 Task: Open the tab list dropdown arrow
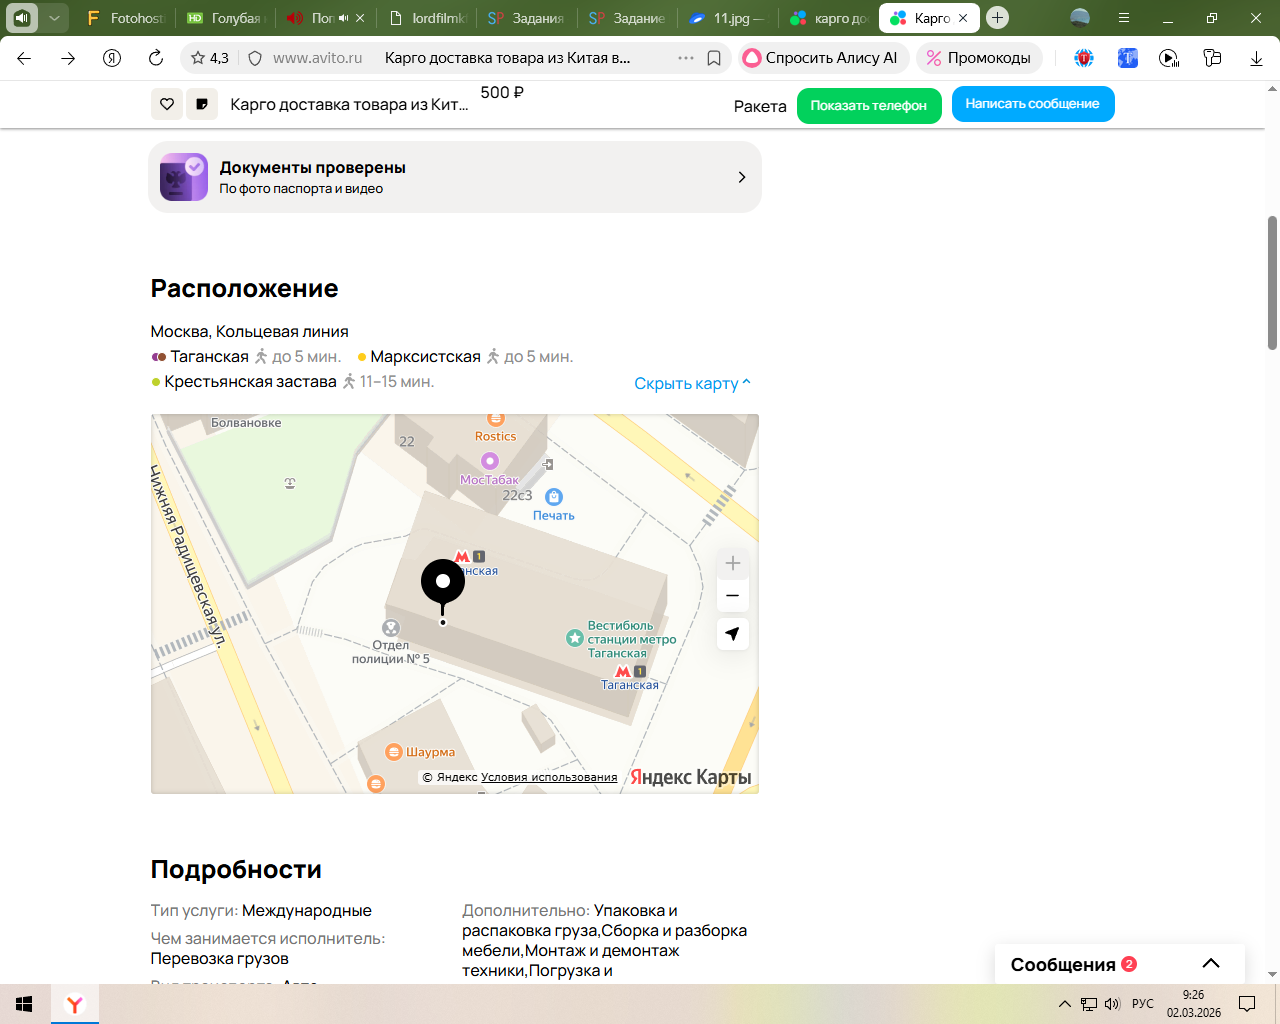tap(55, 18)
